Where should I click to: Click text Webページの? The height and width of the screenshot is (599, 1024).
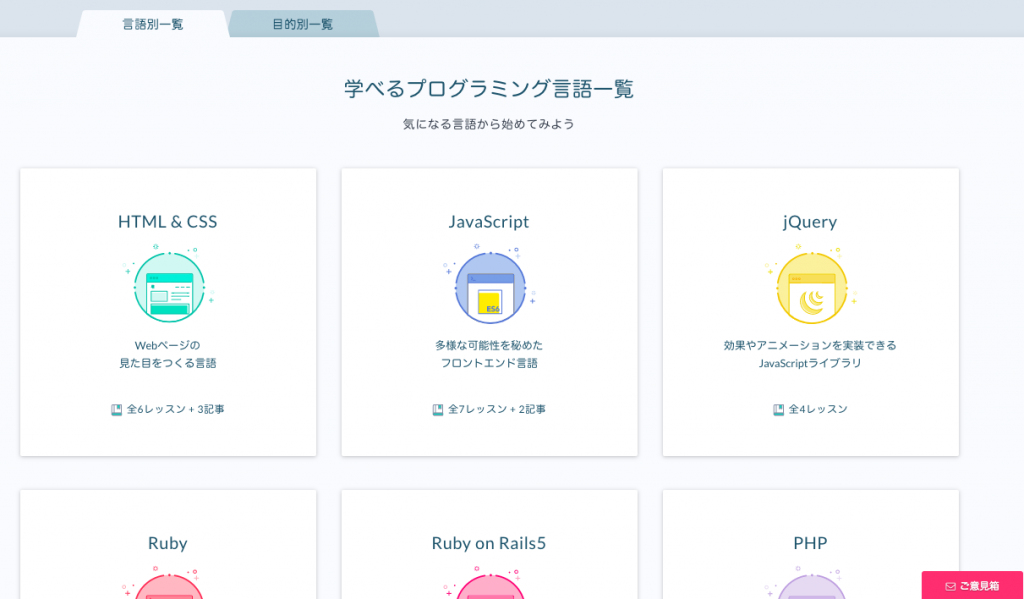click(168, 346)
